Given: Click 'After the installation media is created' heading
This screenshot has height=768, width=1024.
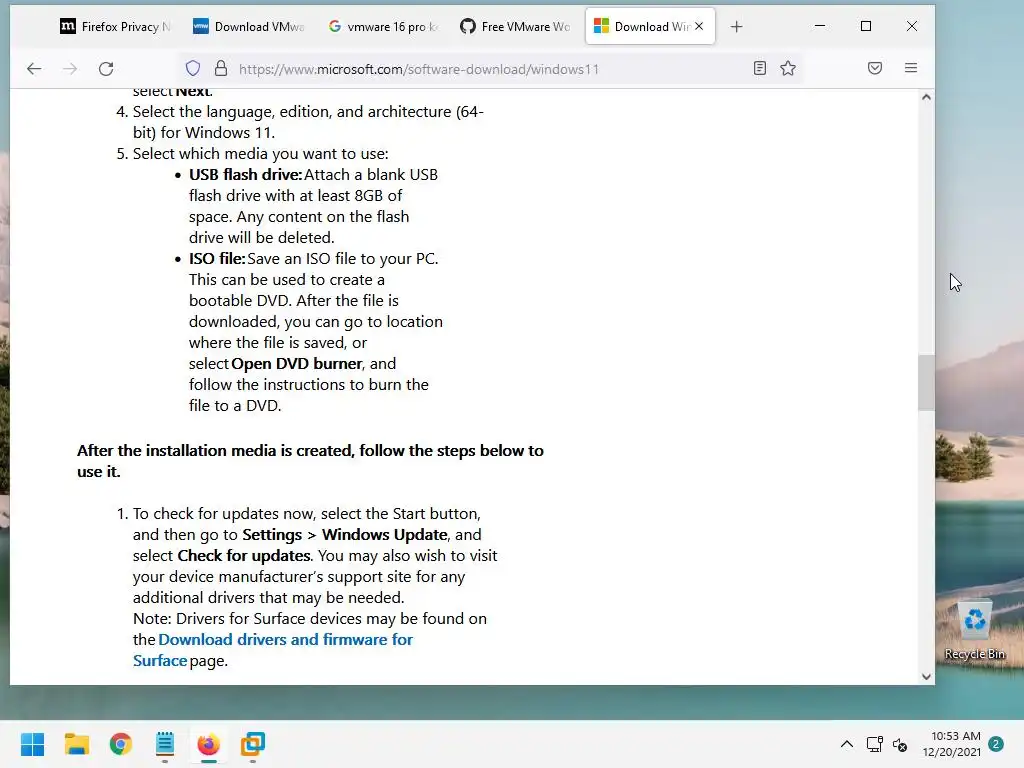Looking at the screenshot, I should (310, 461).
